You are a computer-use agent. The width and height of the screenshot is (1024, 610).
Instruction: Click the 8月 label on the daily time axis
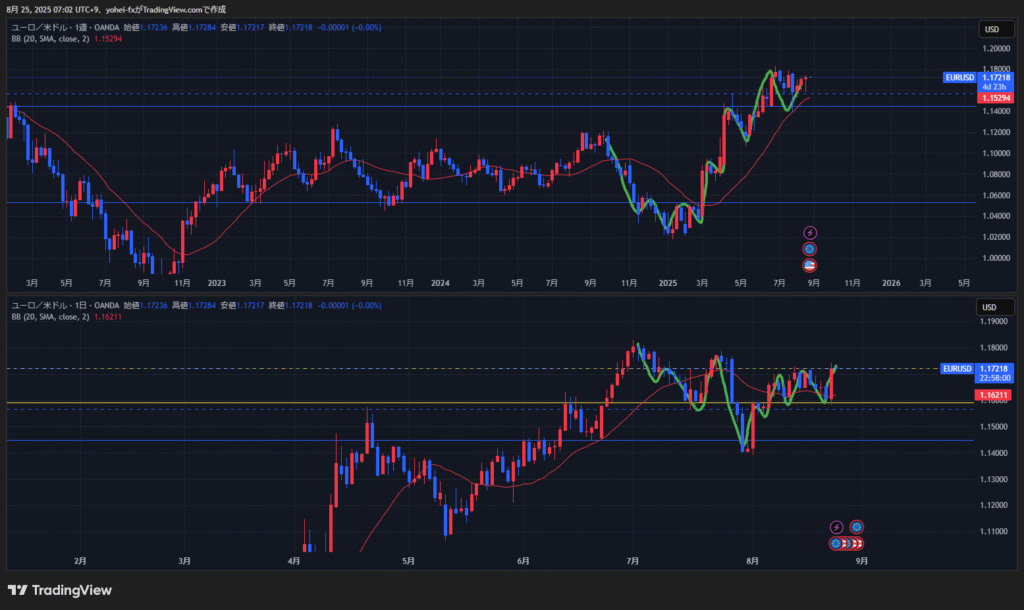coord(753,561)
